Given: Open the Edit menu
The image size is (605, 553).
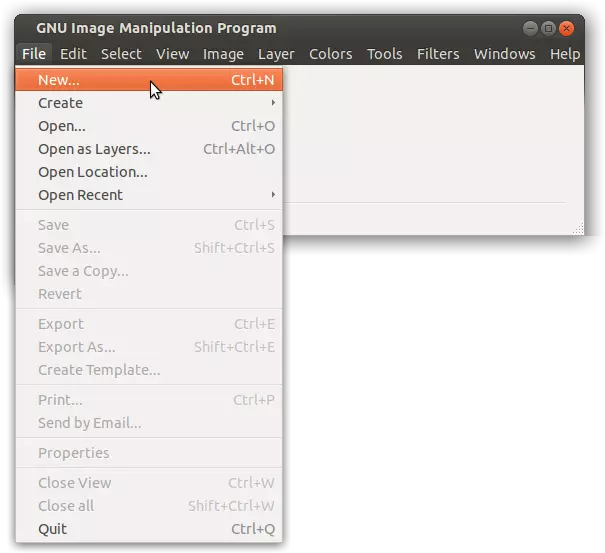Looking at the screenshot, I should click(73, 54).
